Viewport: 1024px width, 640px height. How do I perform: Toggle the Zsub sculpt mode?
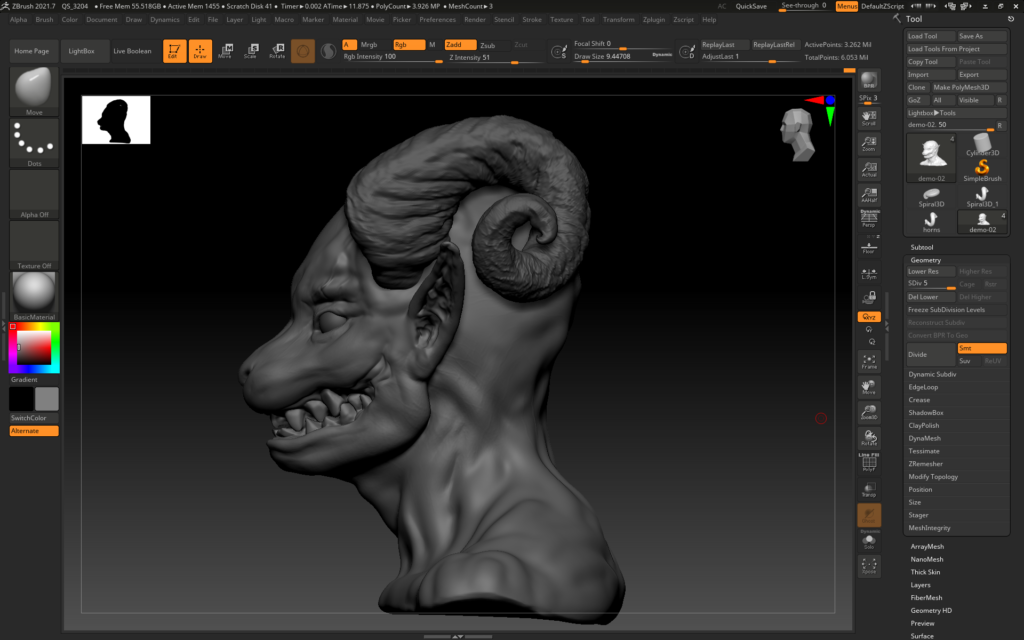click(x=488, y=45)
